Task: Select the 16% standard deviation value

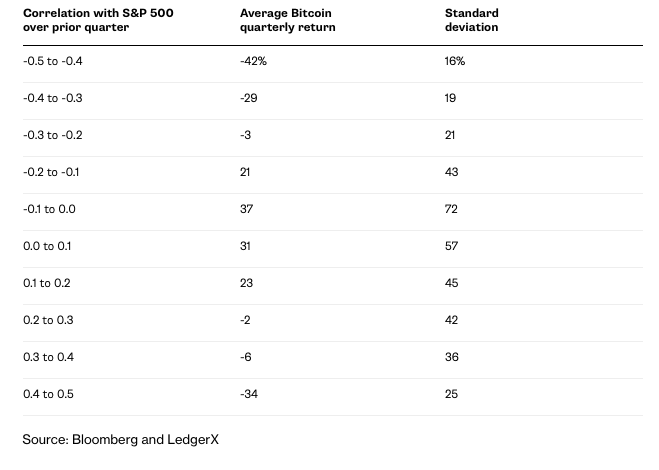Action: point(455,62)
